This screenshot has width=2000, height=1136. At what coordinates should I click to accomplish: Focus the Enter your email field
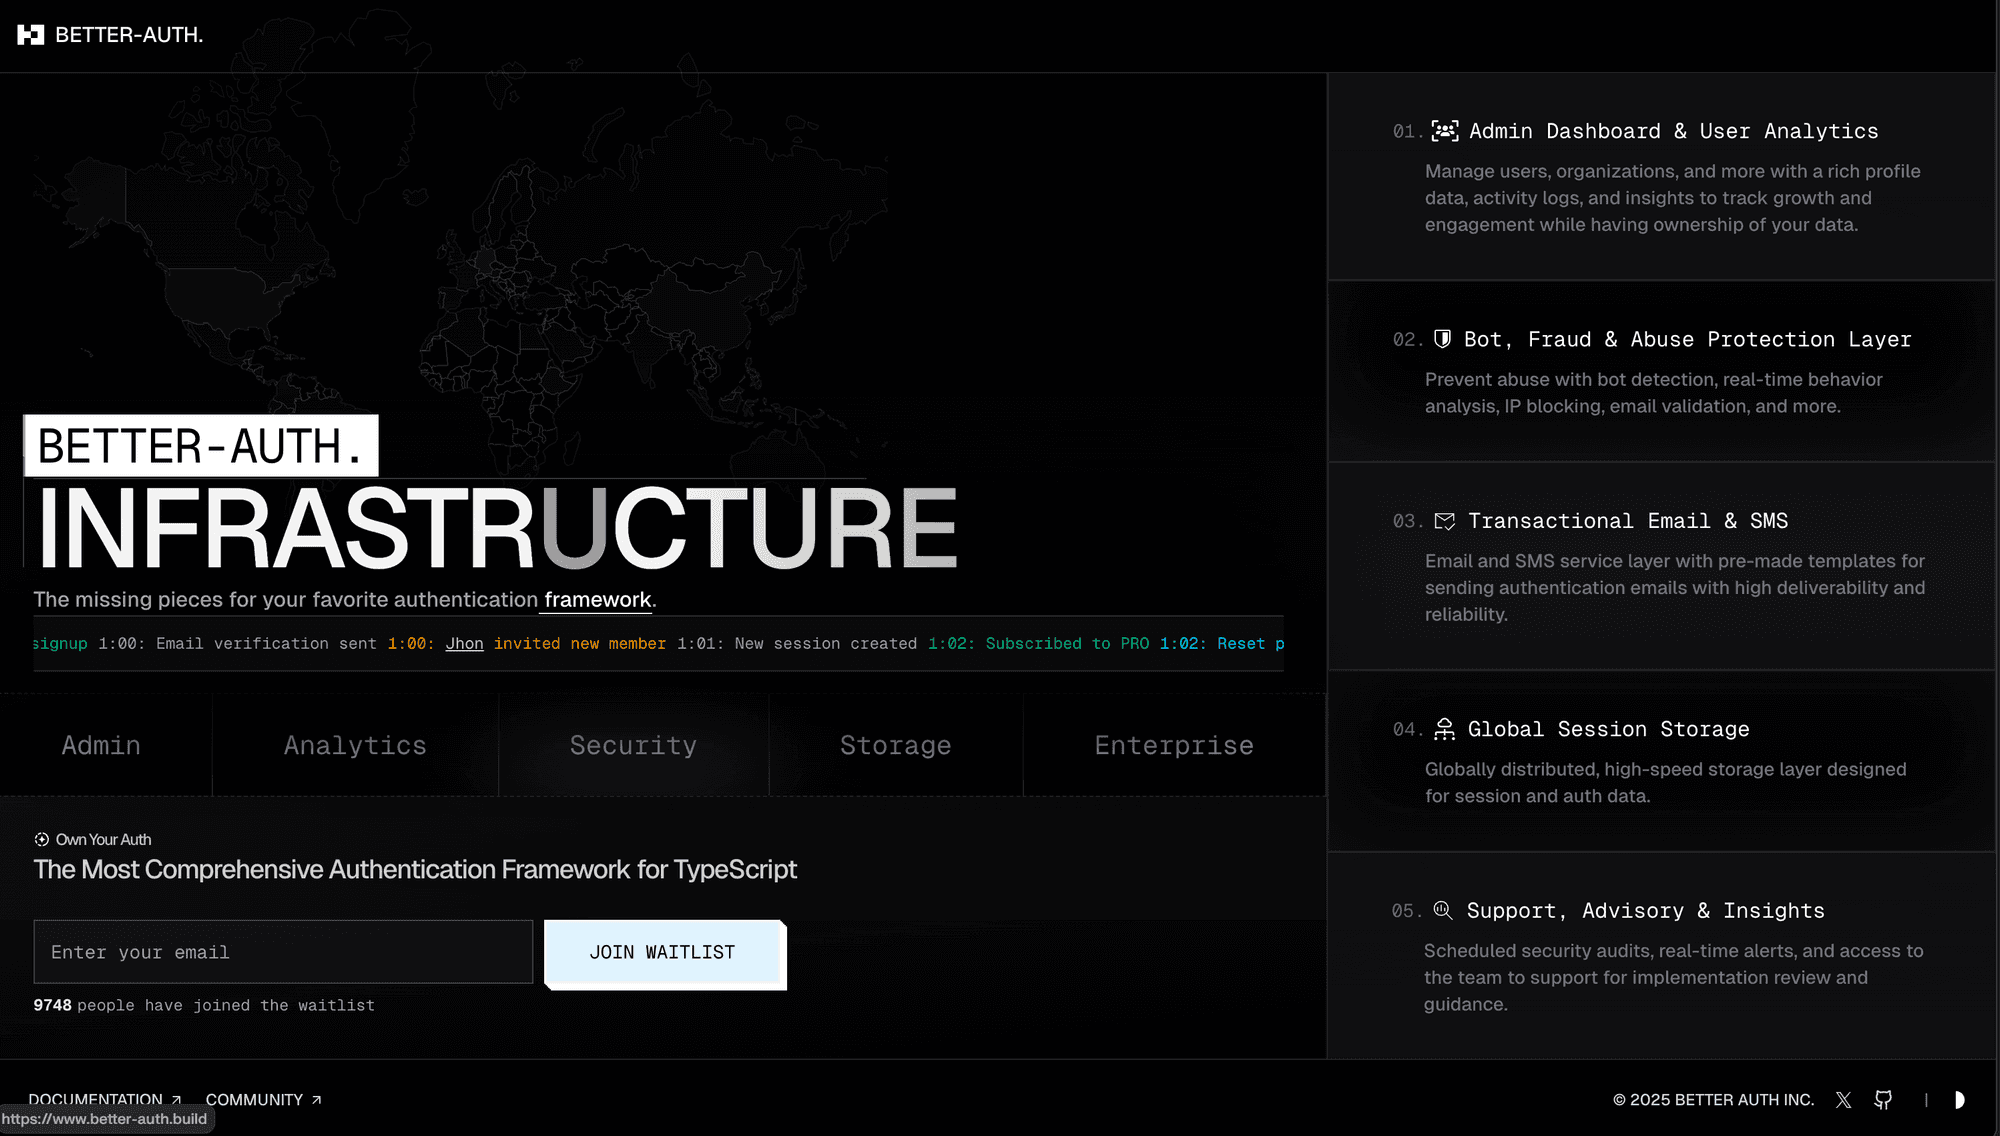click(283, 952)
